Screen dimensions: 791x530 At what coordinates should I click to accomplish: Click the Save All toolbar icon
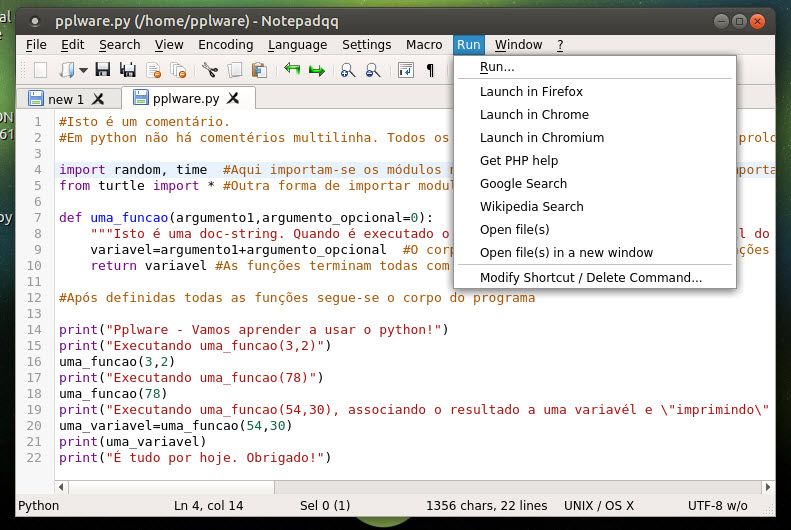click(x=128, y=70)
